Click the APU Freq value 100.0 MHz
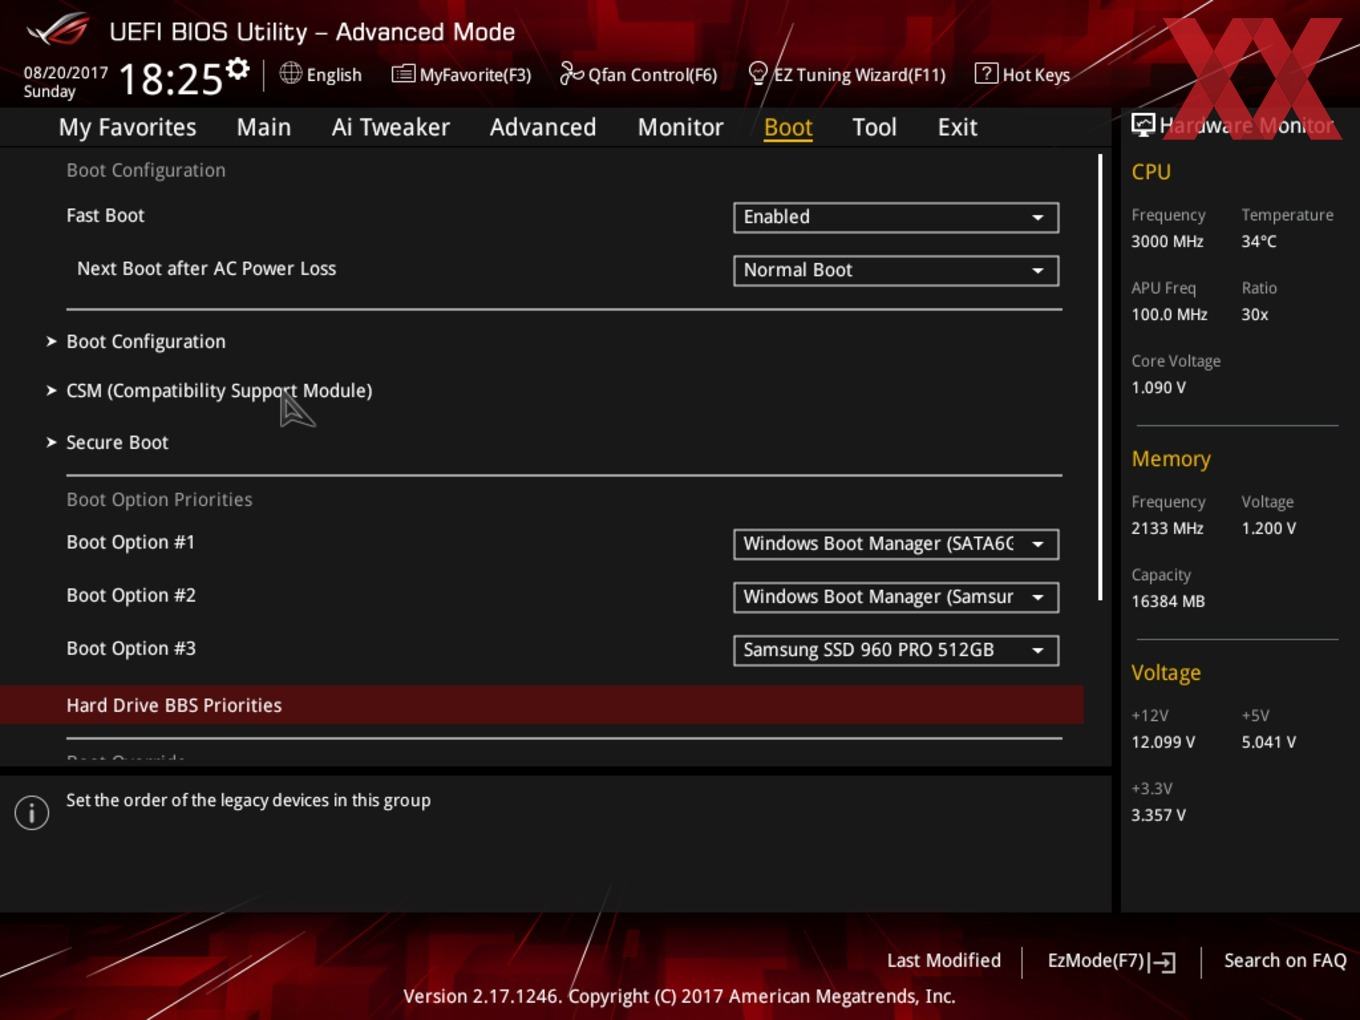1360x1020 pixels. coord(1169,314)
